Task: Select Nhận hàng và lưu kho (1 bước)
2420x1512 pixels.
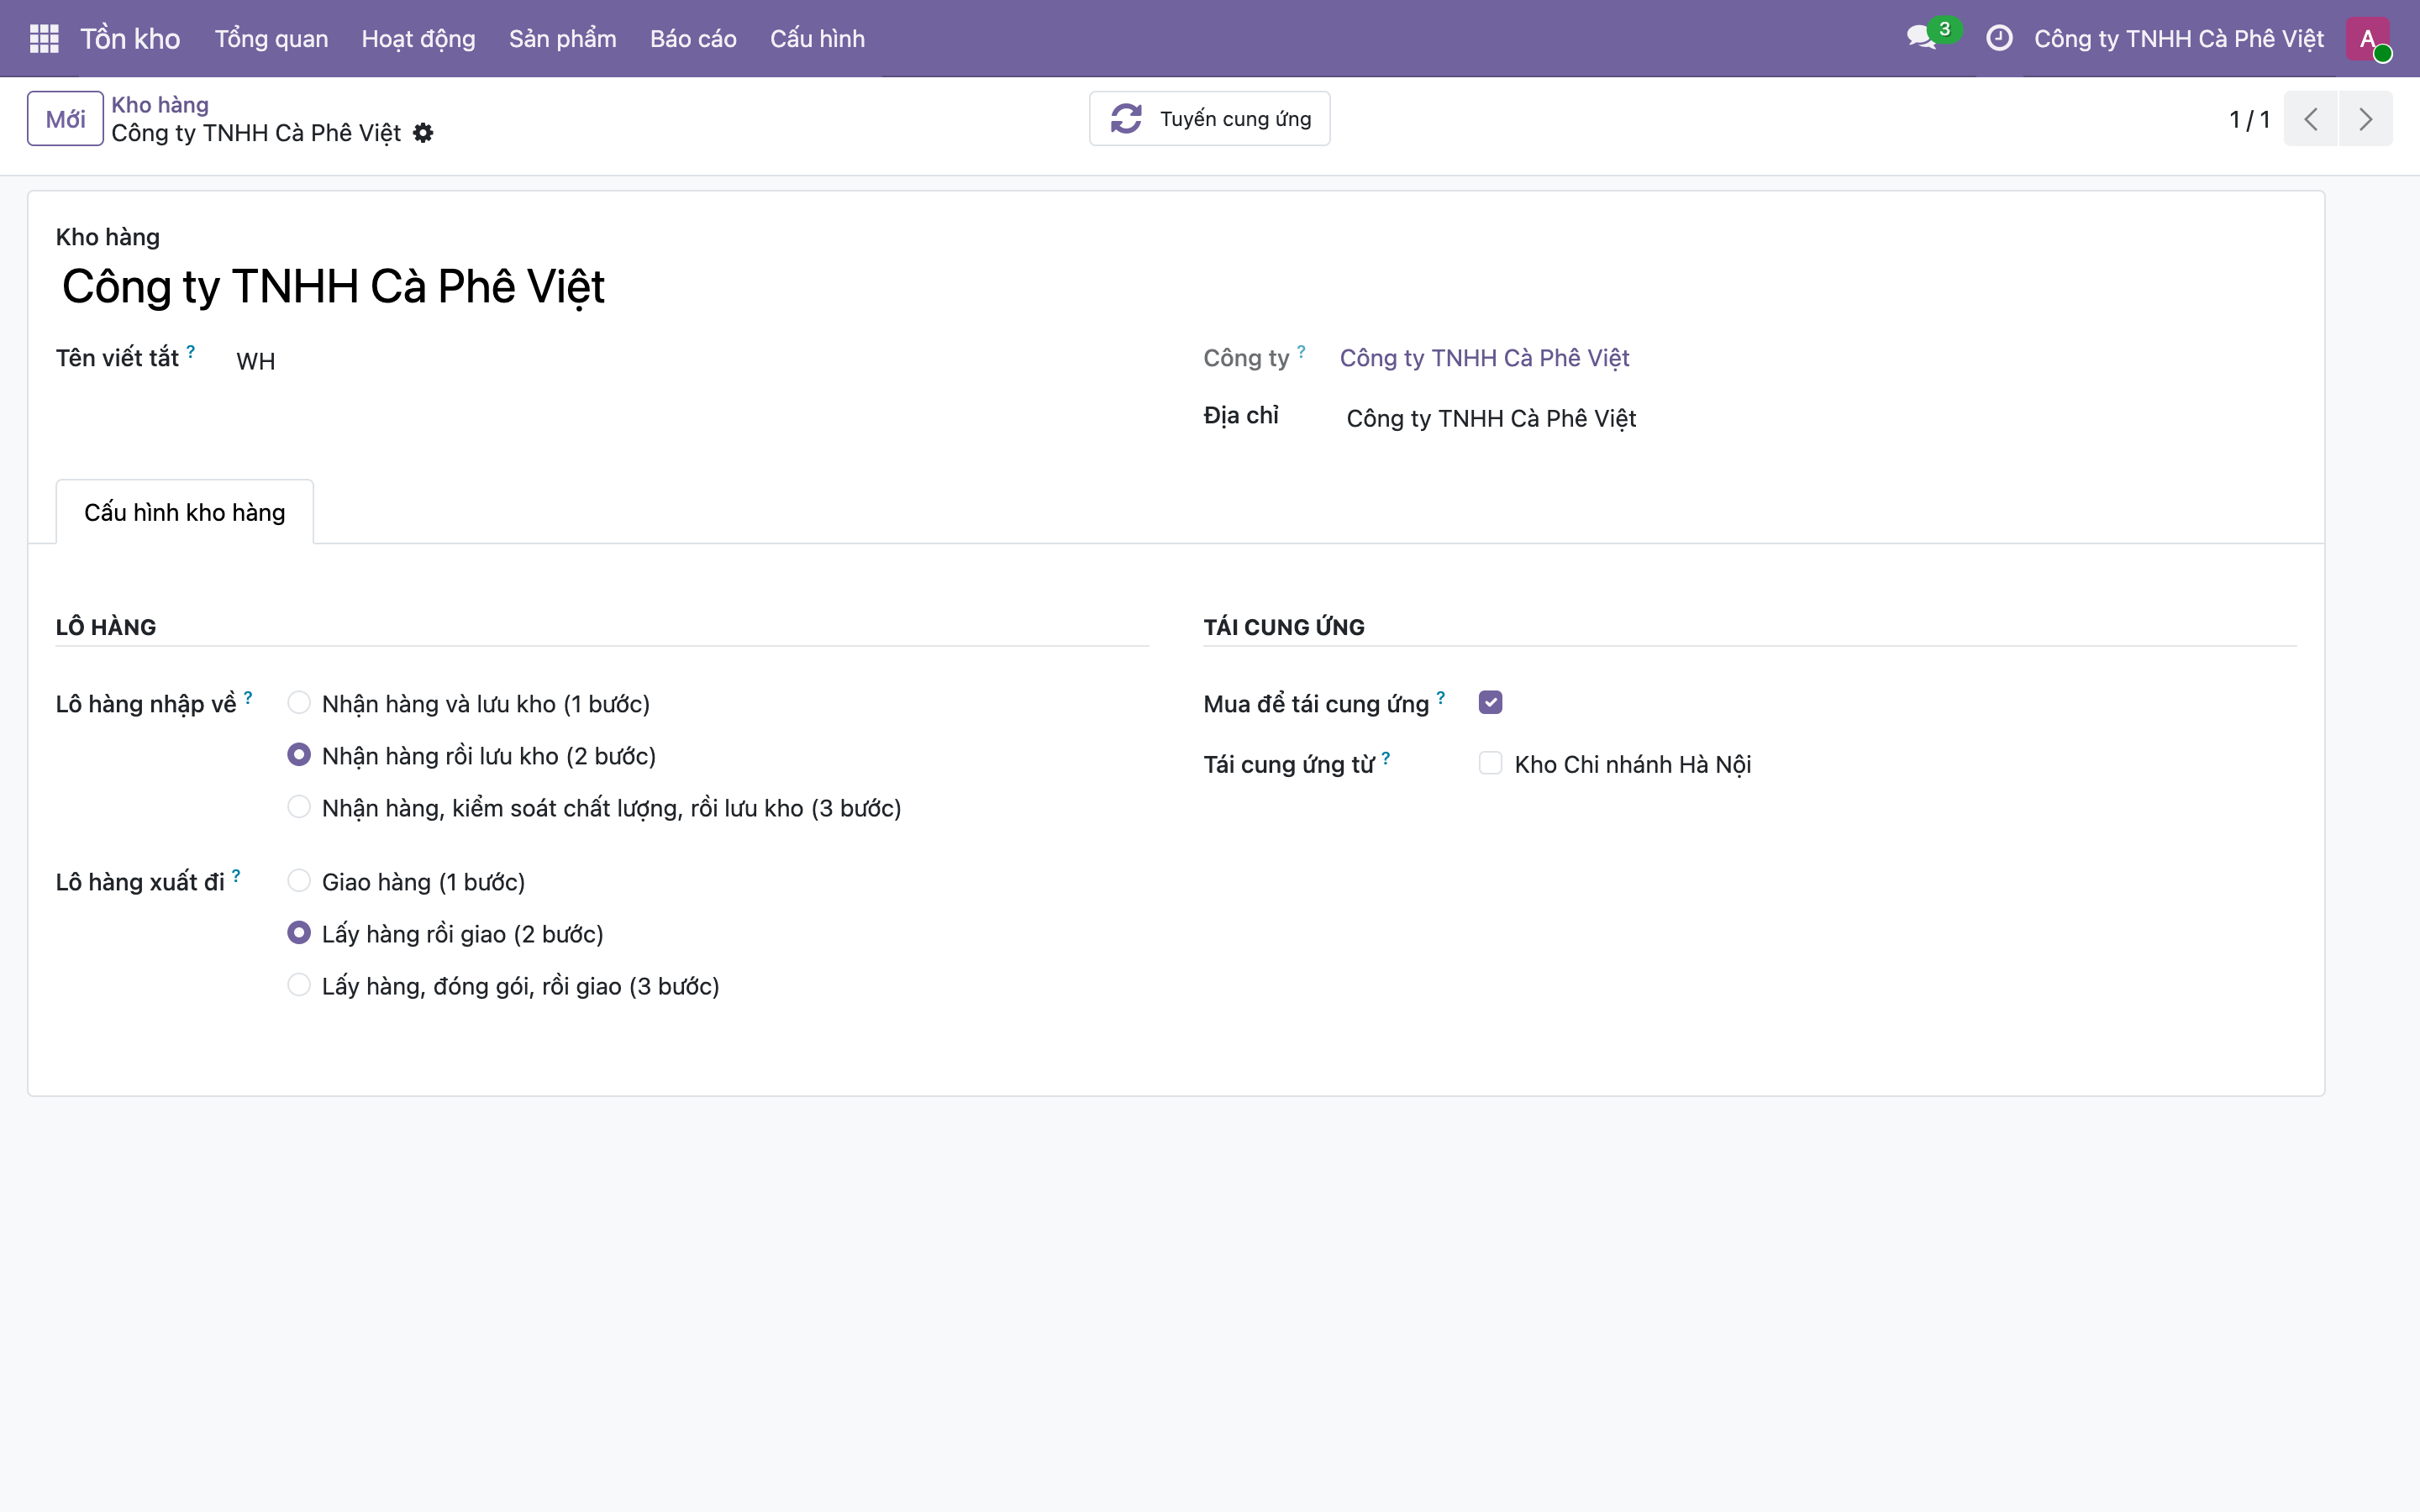Action: [299, 703]
